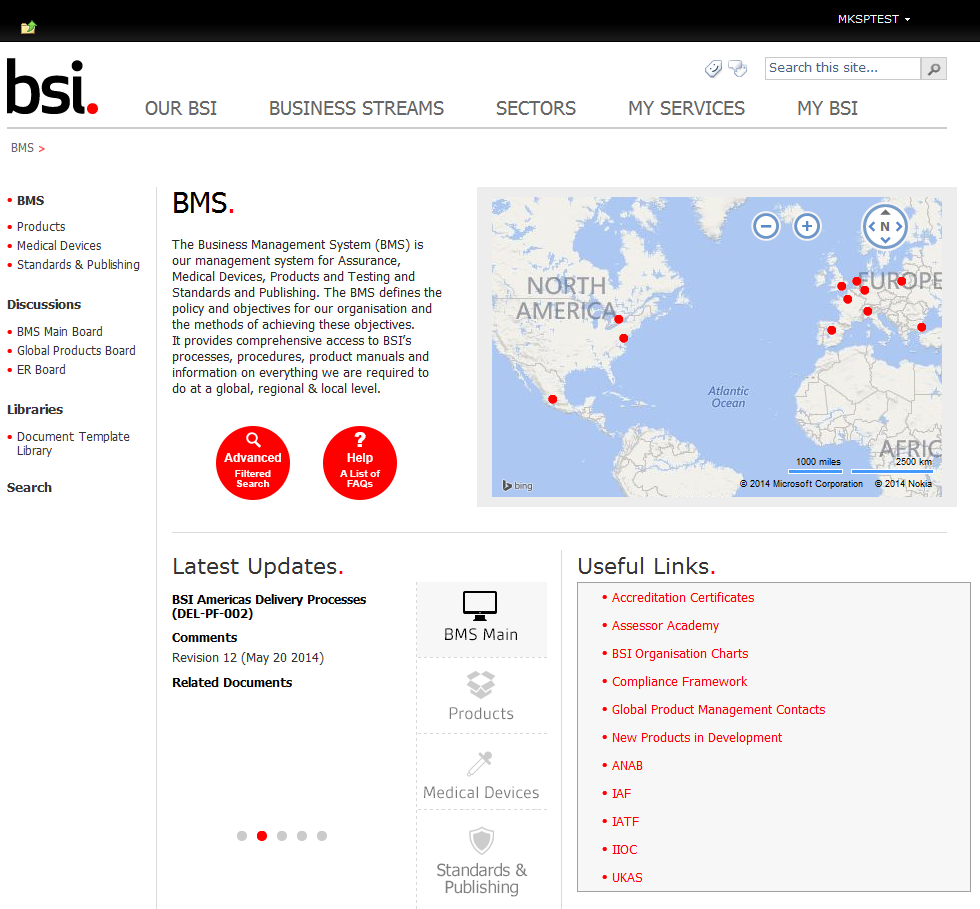Click the 'Related Documents' label
This screenshot has height=909, width=980.
[x=232, y=683]
